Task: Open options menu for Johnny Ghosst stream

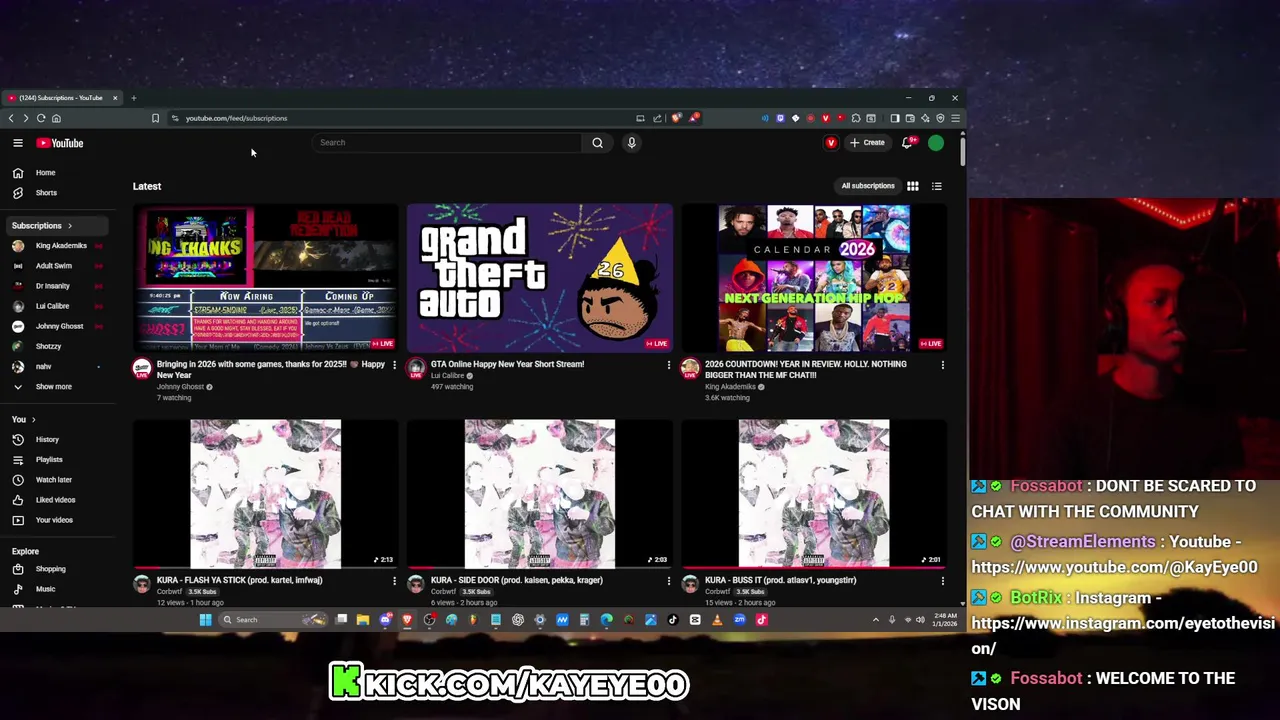Action: pyautogui.click(x=394, y=365)
